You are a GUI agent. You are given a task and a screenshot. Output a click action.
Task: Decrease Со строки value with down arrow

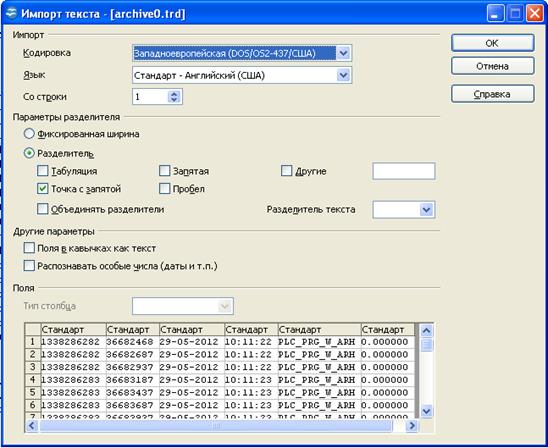174,100
